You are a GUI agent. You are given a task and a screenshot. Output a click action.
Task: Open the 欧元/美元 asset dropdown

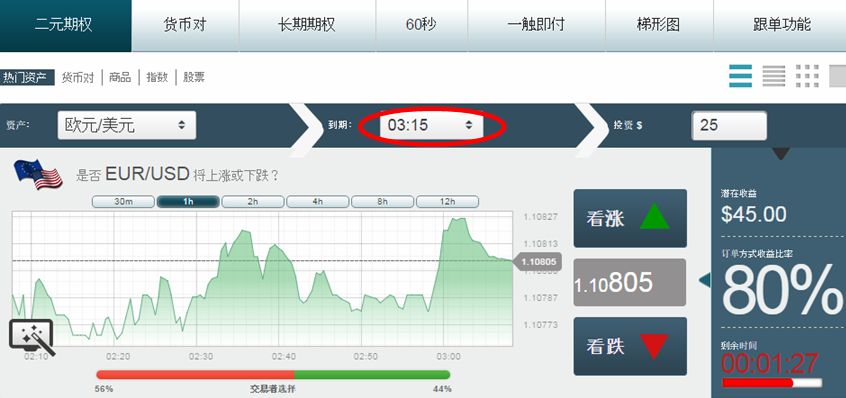[x=127, y=125]
